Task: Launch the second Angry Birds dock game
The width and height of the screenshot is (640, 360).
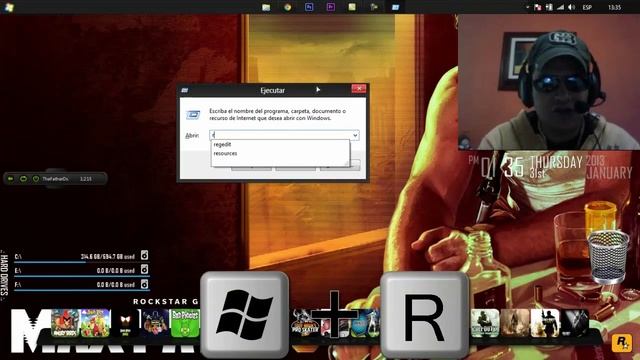Action: click(x=96, y=323)
